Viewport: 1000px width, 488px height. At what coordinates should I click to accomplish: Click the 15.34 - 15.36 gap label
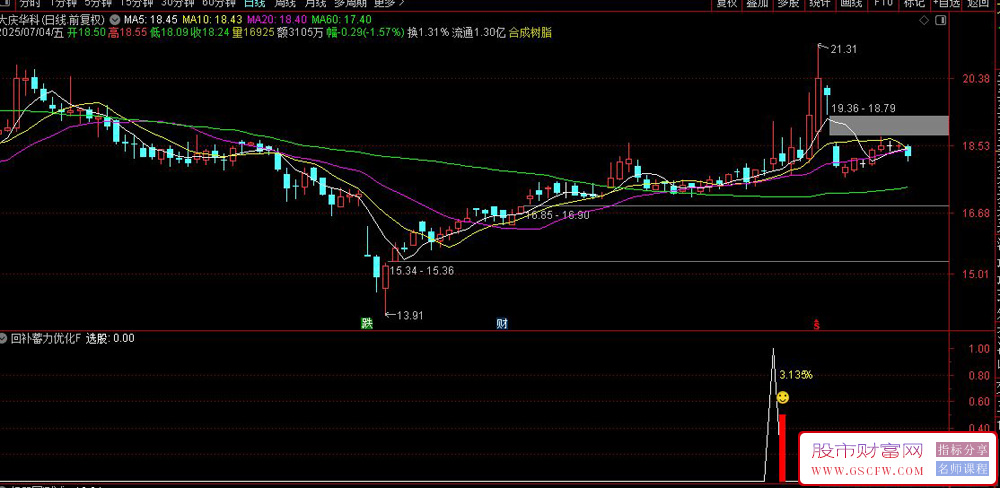(422, 270)
